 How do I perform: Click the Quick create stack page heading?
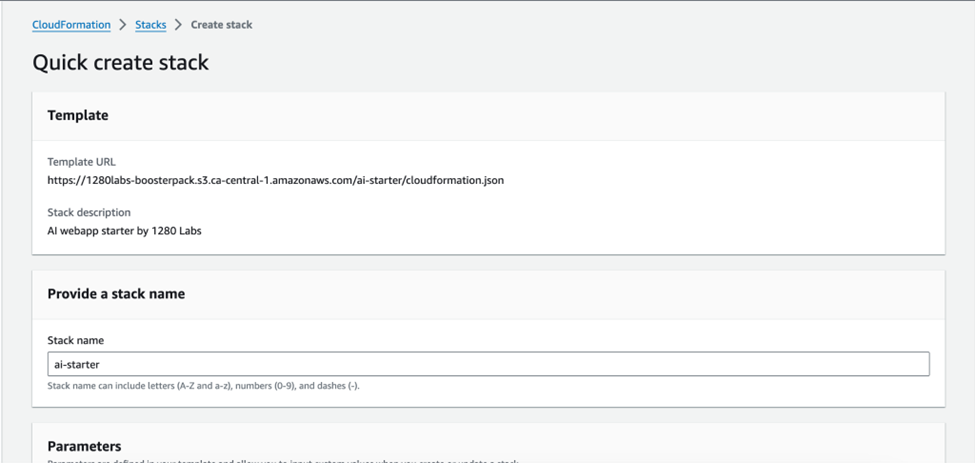click(x=120, y=63)
